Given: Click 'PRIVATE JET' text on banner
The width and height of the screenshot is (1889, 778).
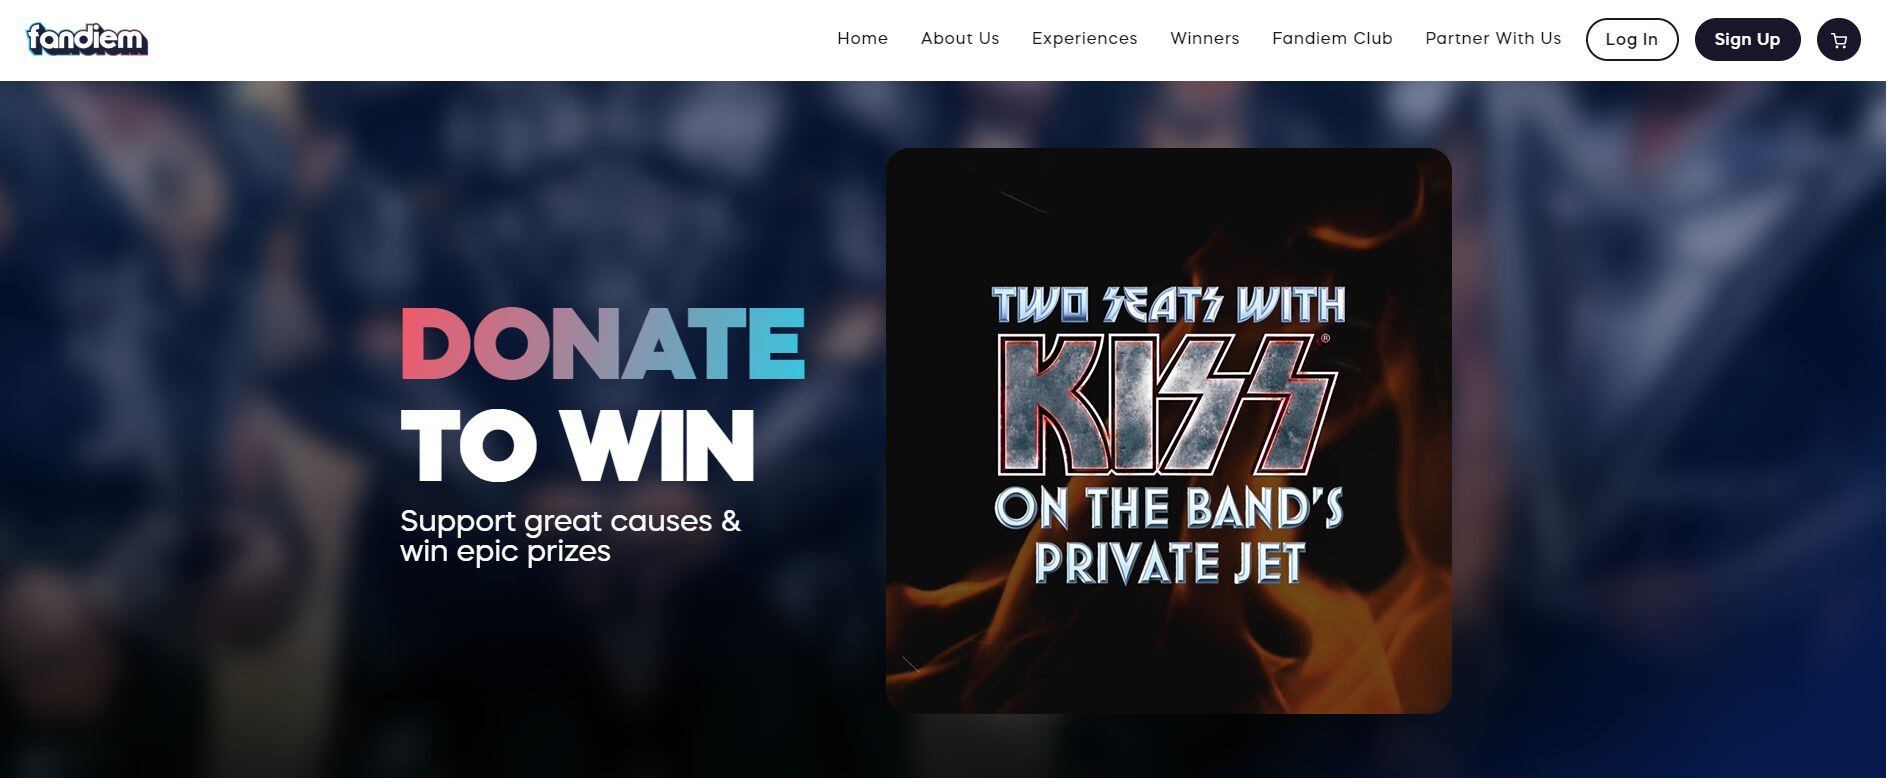Looking at the screenshot, I should click(x=1169, y=564).
